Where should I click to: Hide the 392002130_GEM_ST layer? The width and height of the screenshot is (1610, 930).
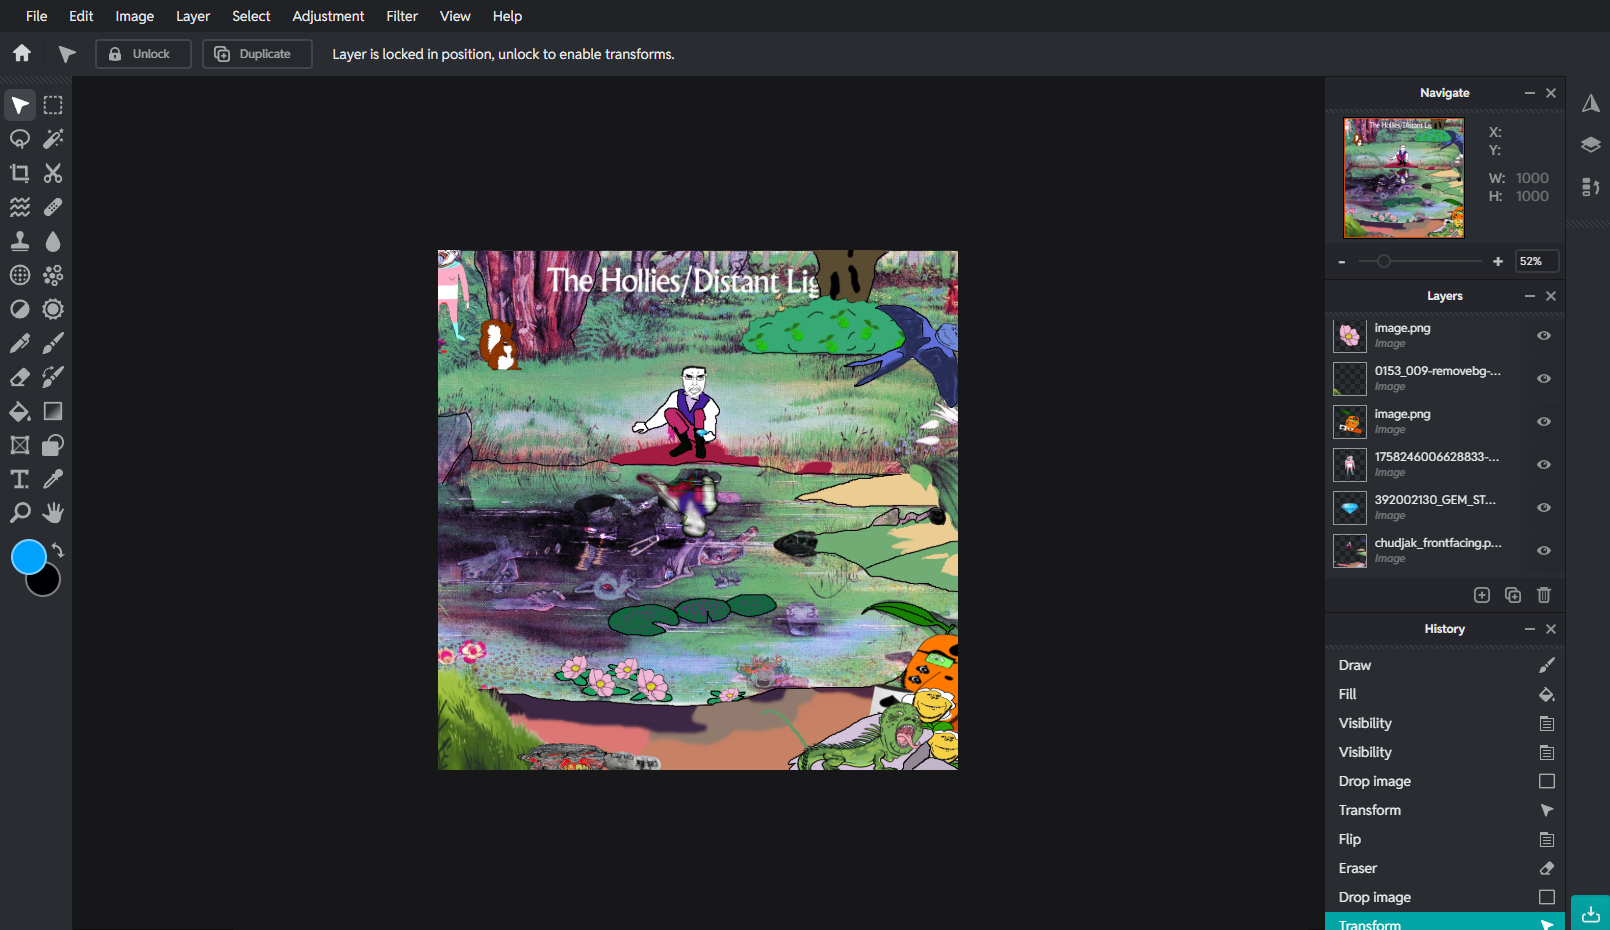(1543, 508)
